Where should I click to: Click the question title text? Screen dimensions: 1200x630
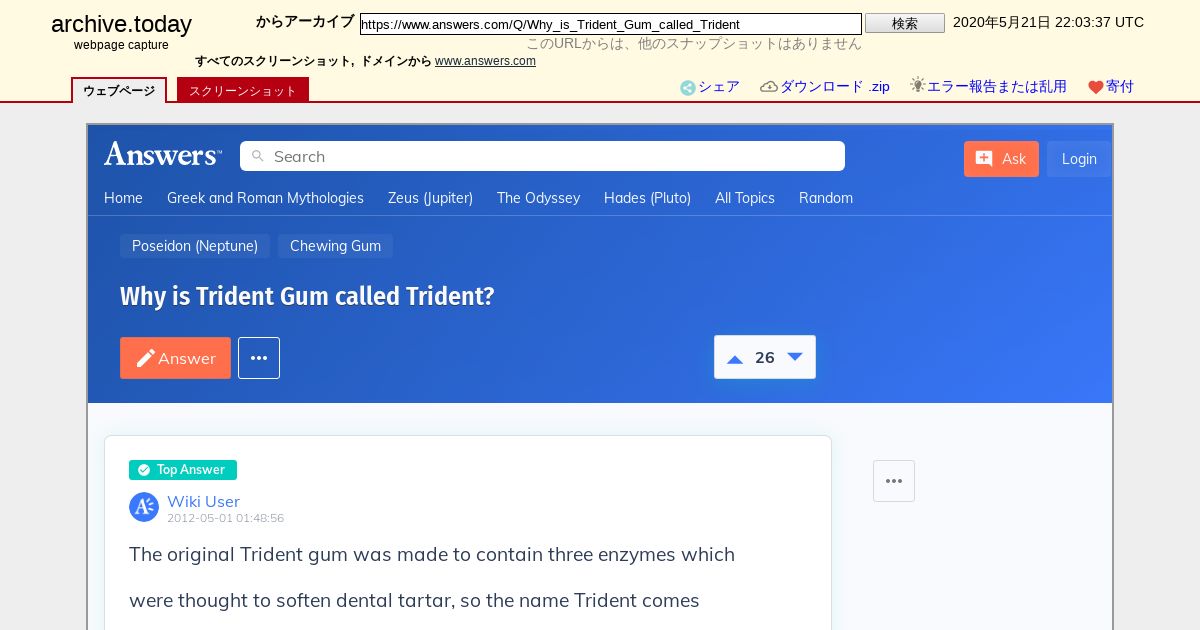[x=307, y=297]
